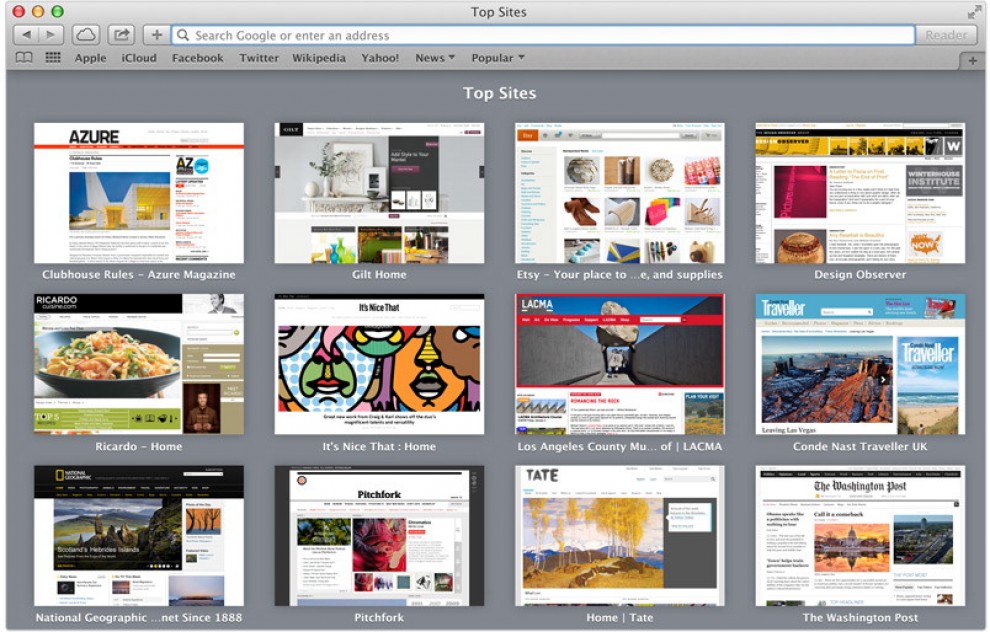This screenshot has width=990, height=632.
Task: Open the Apple bookmark
Action: pyautogui.click(x=90, y=58)
